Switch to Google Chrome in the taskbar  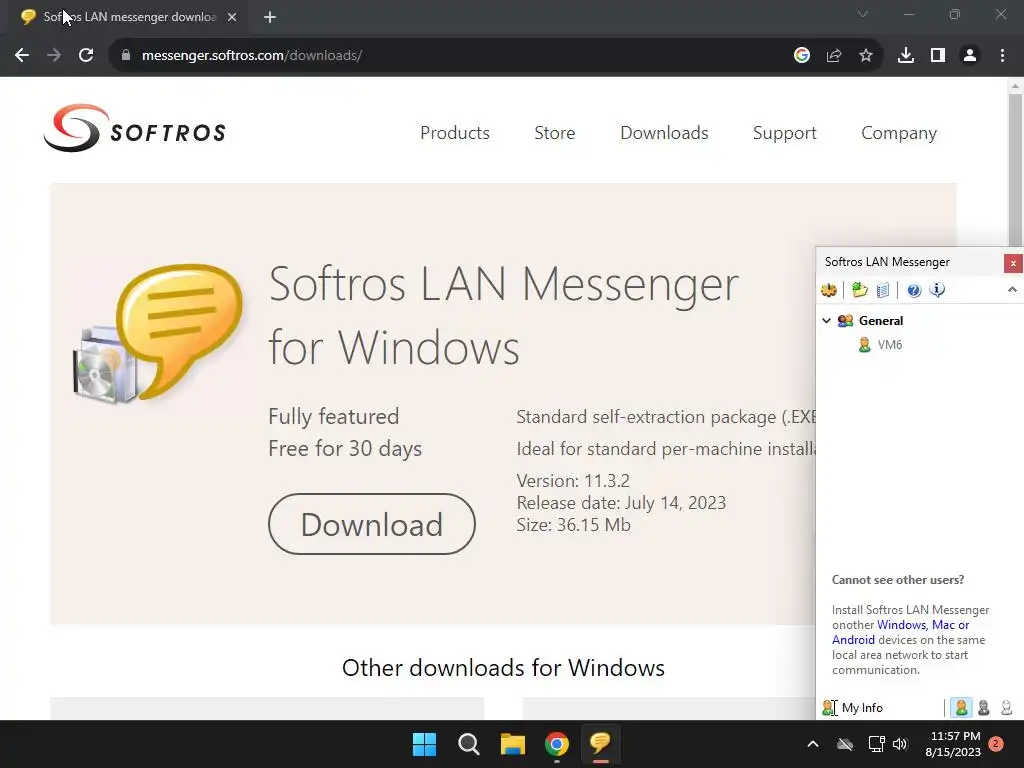point(557,744)
